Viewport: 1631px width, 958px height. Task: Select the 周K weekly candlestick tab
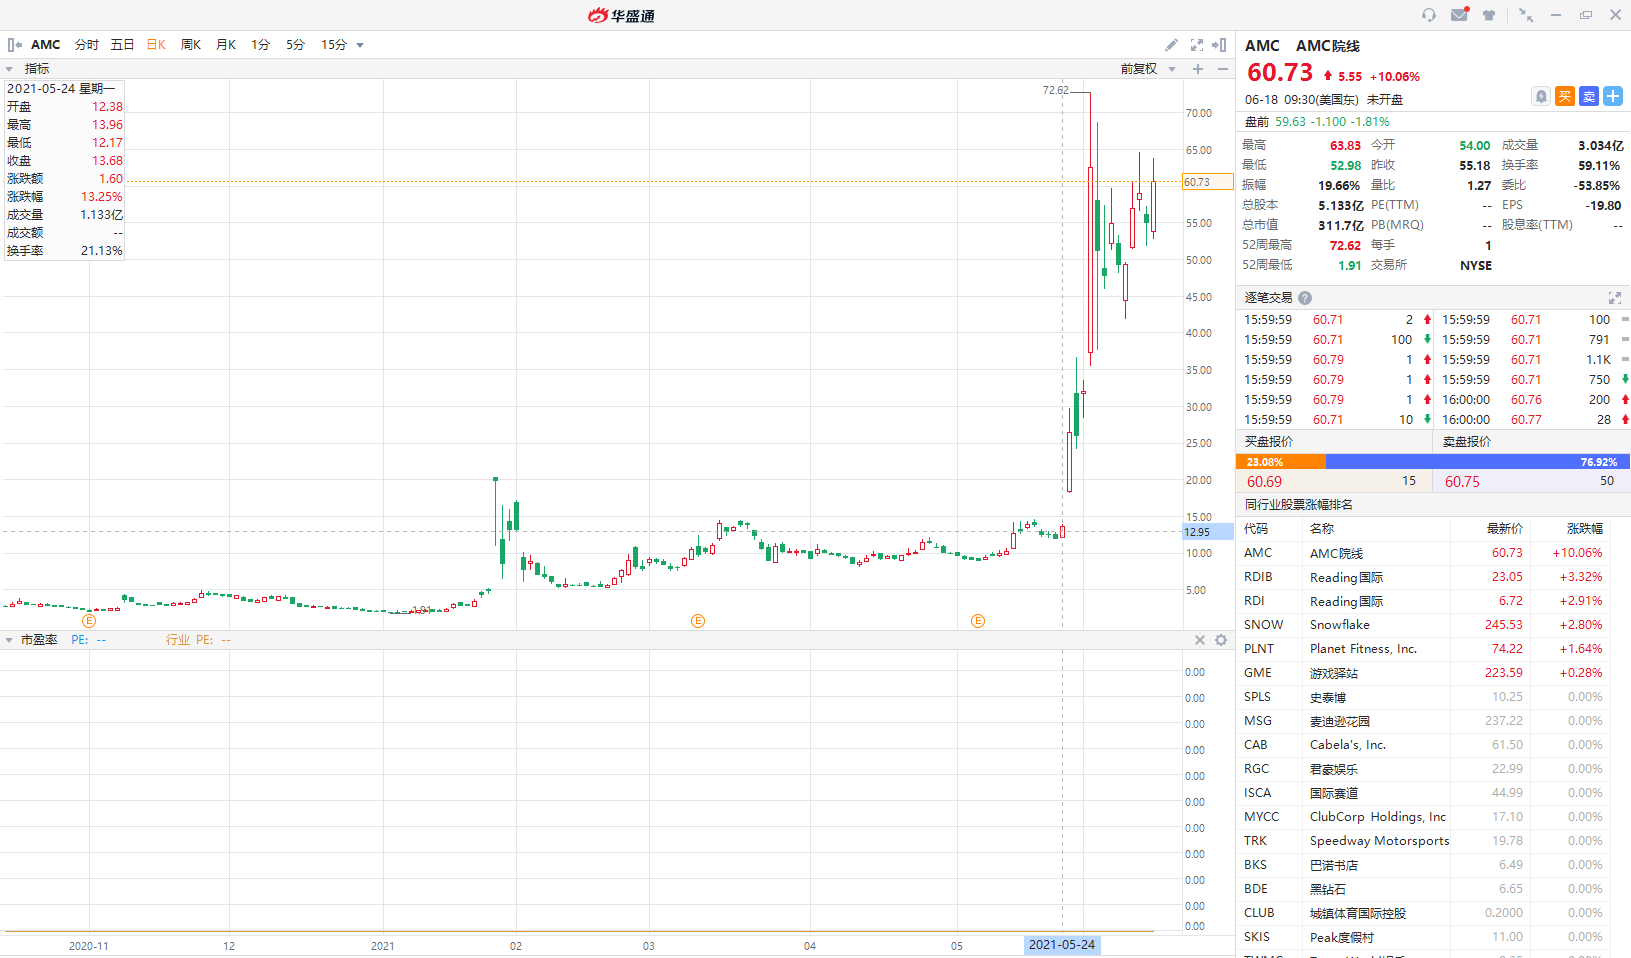click(191, 45)
